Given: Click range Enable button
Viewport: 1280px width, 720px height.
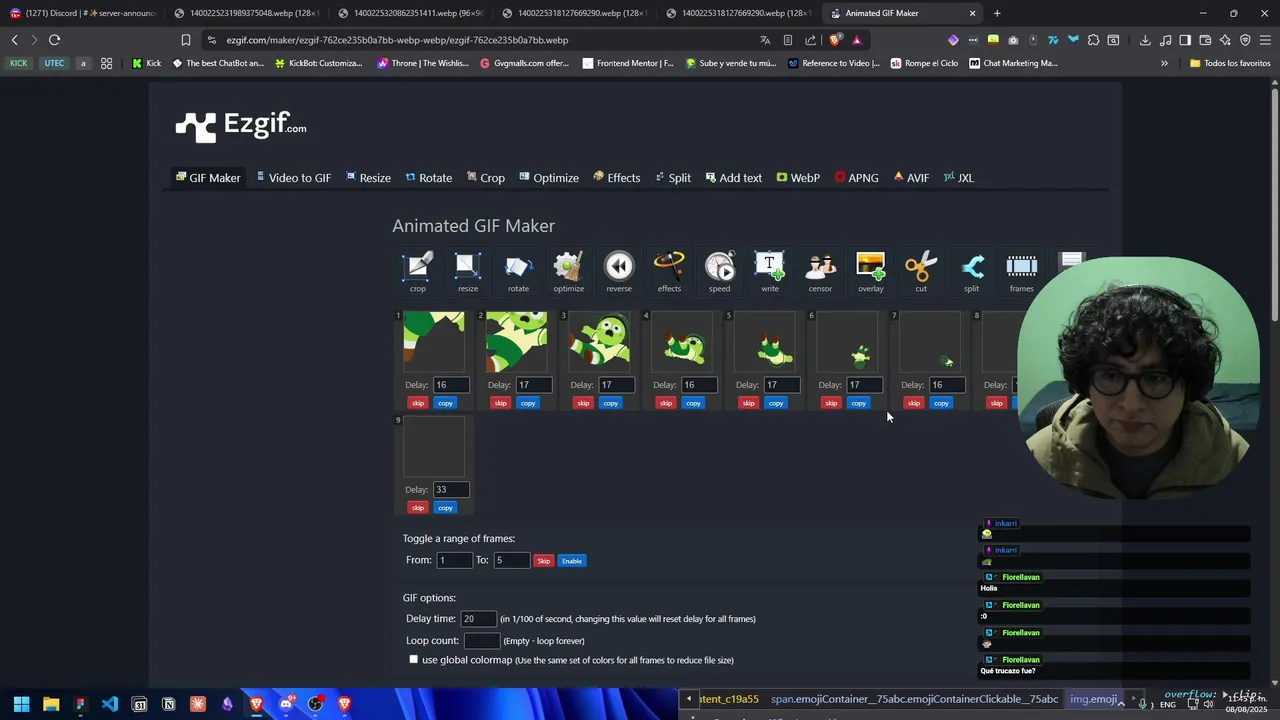Looking at the screenshot, I should [x=572, y=561].
